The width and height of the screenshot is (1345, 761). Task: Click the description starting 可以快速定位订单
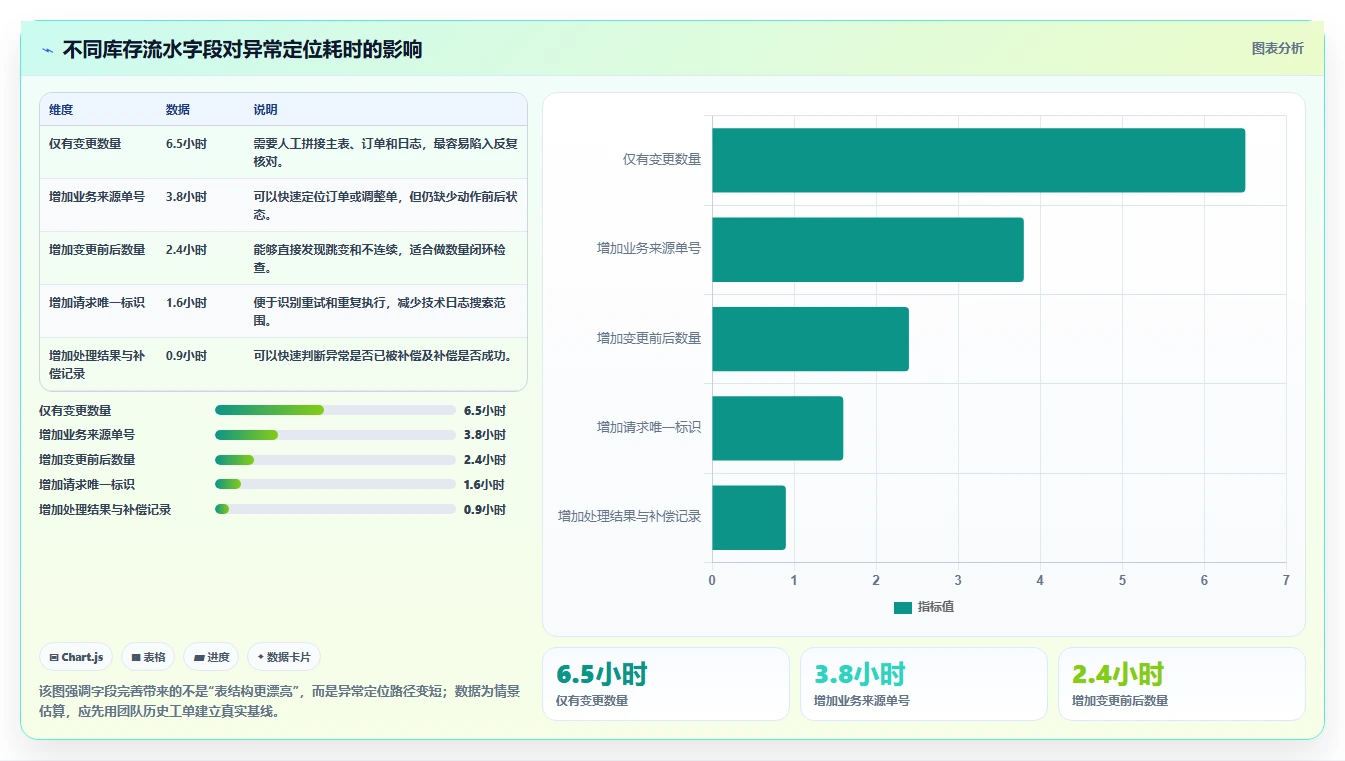click(385, 205)
